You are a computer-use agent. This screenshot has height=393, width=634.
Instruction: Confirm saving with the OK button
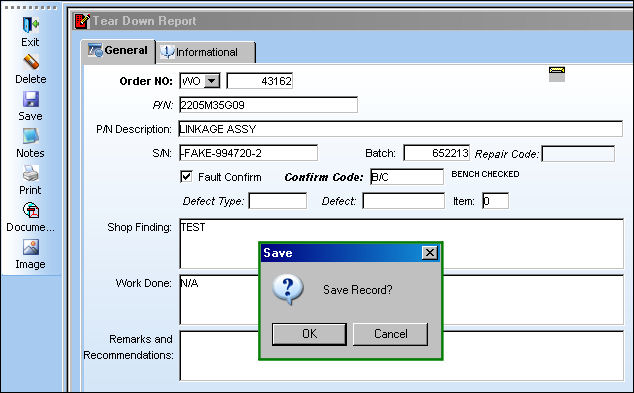click(309, 334)
